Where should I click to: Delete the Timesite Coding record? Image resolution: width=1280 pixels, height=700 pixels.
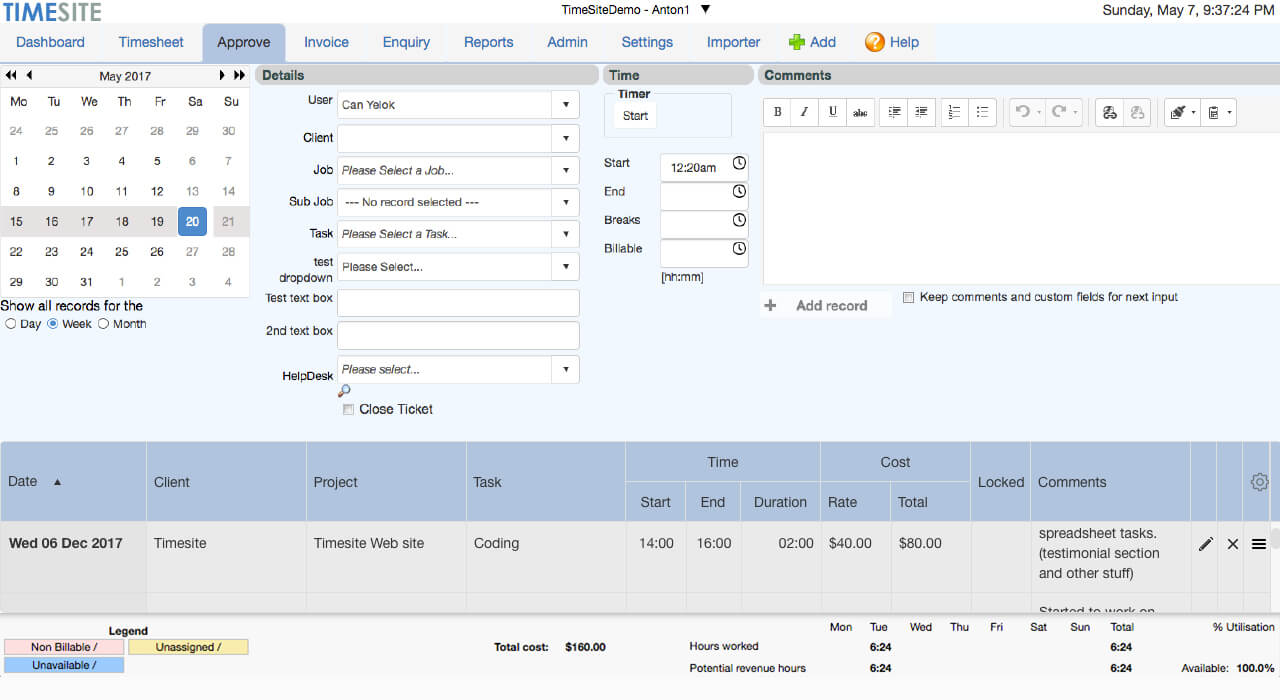click(x=1232, y=544)
